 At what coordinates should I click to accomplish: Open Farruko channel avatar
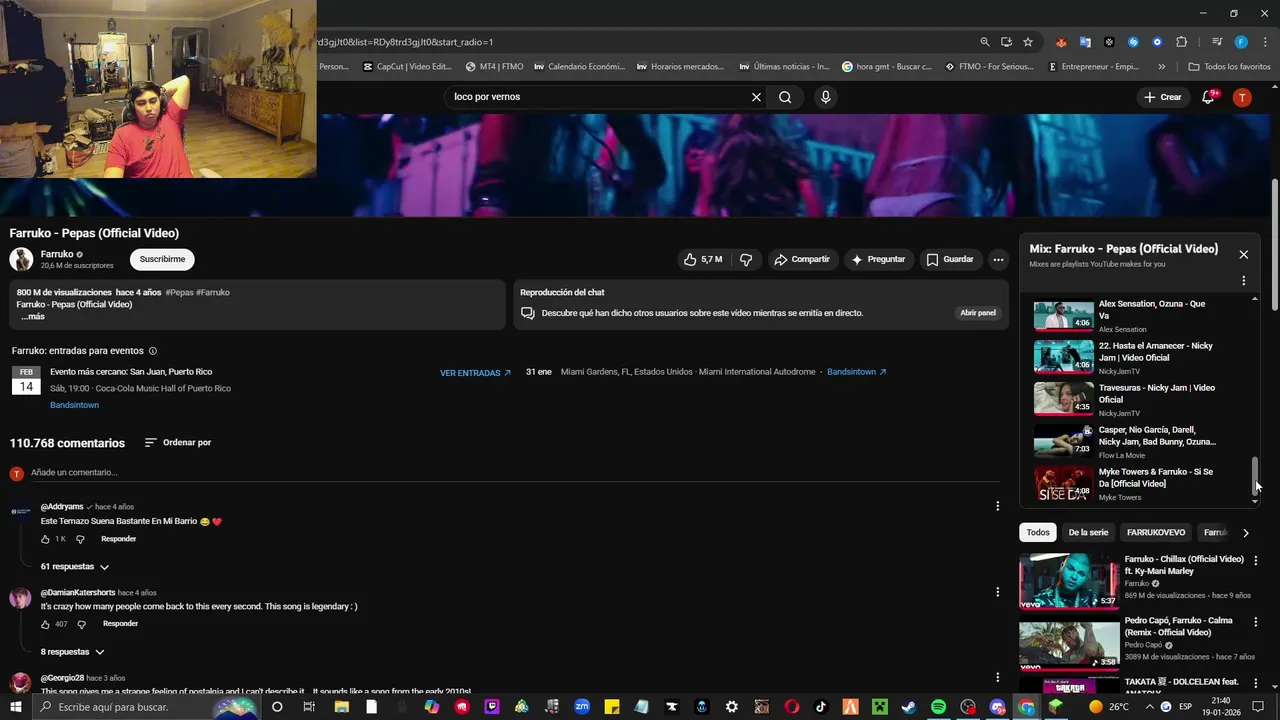(21, 259)
